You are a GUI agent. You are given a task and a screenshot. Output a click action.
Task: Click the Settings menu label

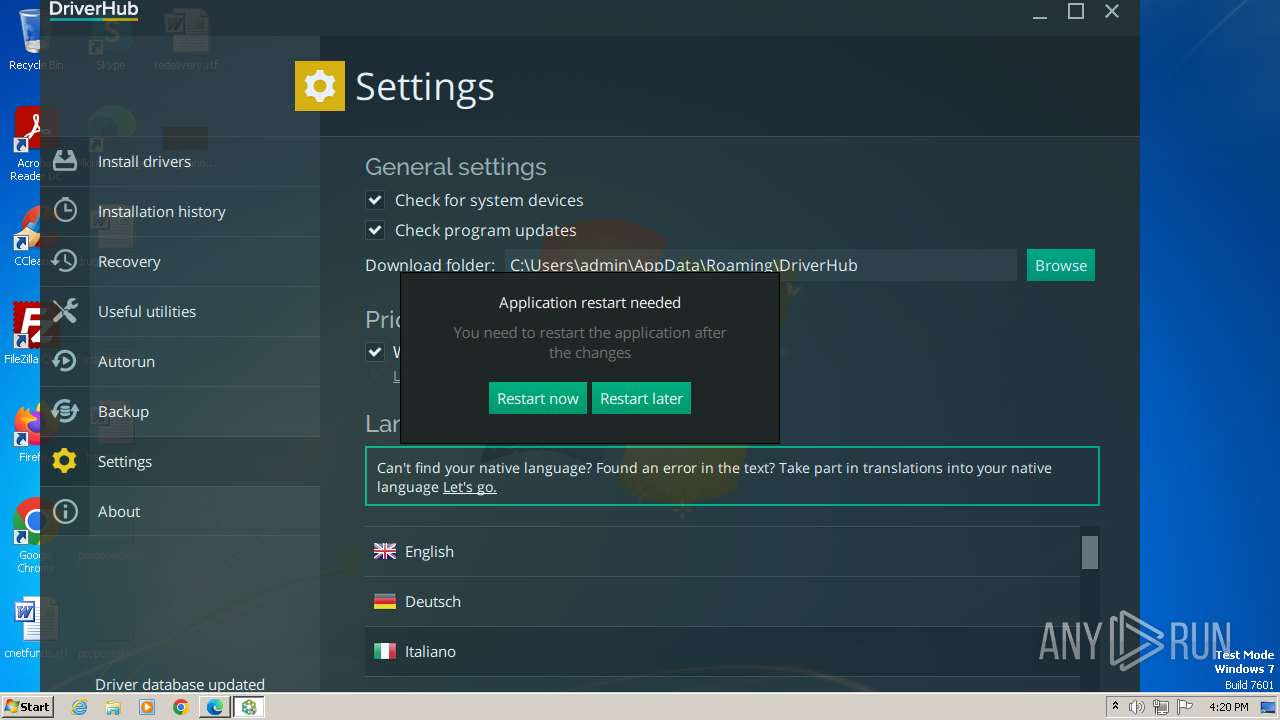pyautogui.click(x=125, y=461)
